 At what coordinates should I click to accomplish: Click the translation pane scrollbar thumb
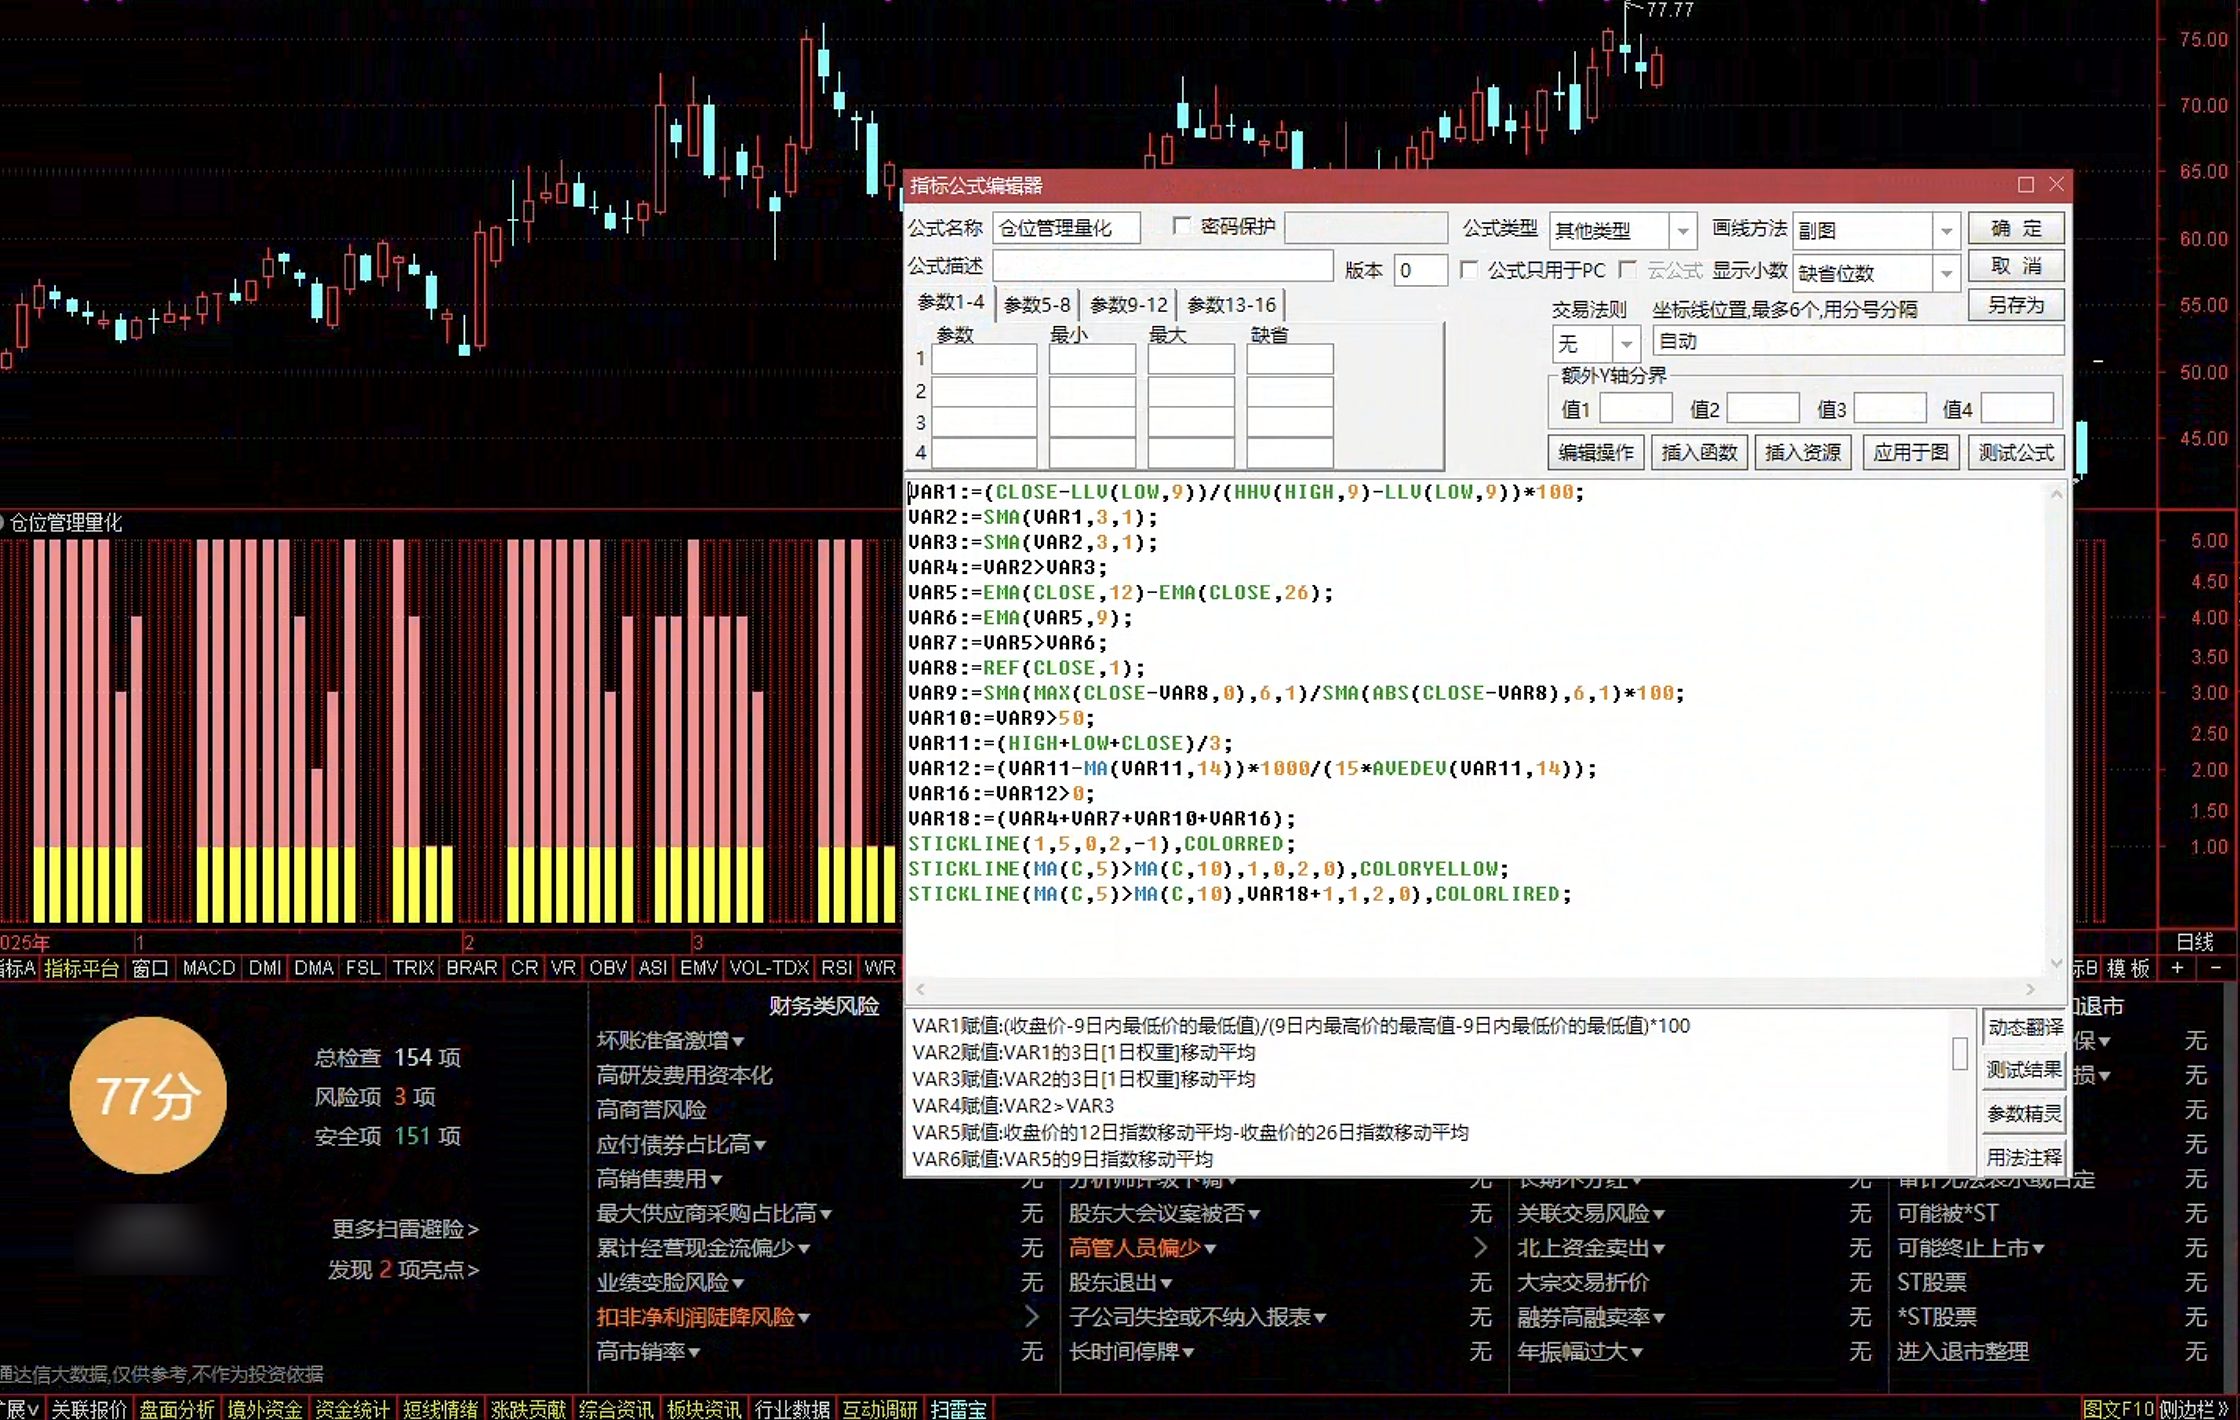tap(1960, 1053)
